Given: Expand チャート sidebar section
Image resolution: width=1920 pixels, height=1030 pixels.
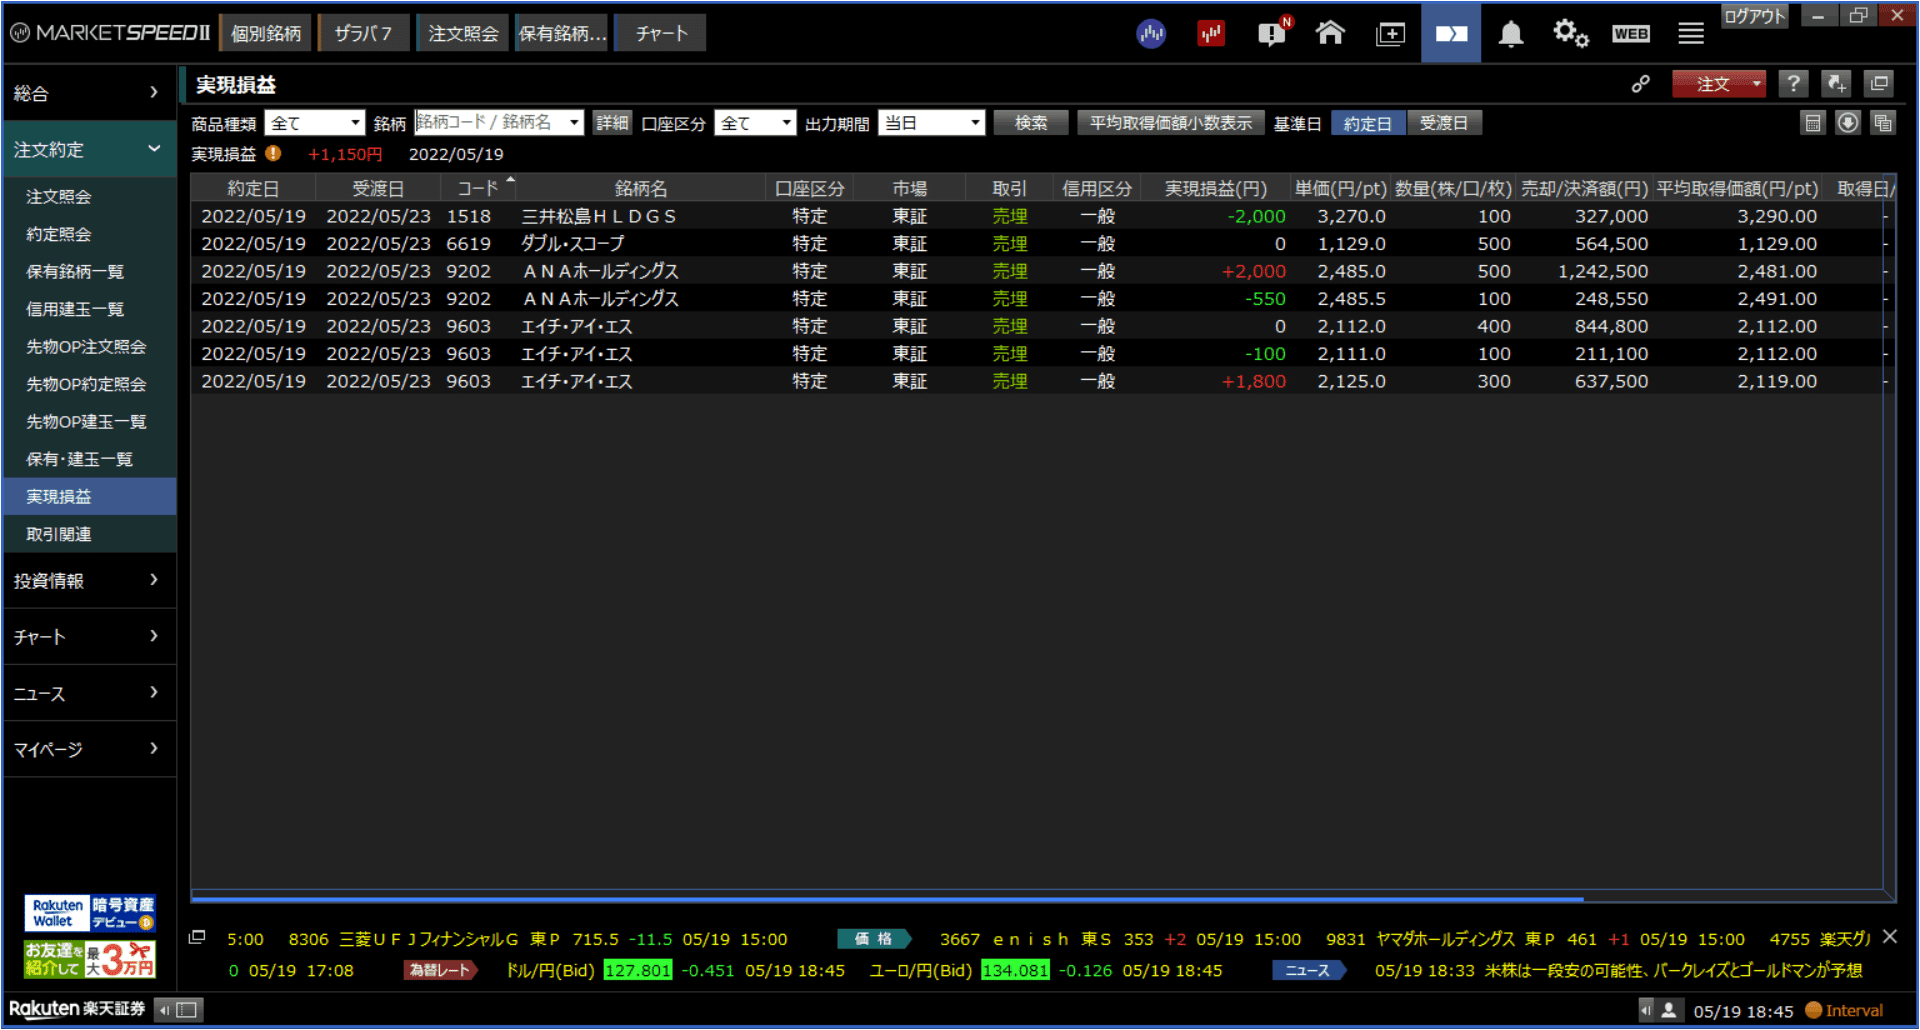Looking at the screenshot, I should click(x=88, y=636).
